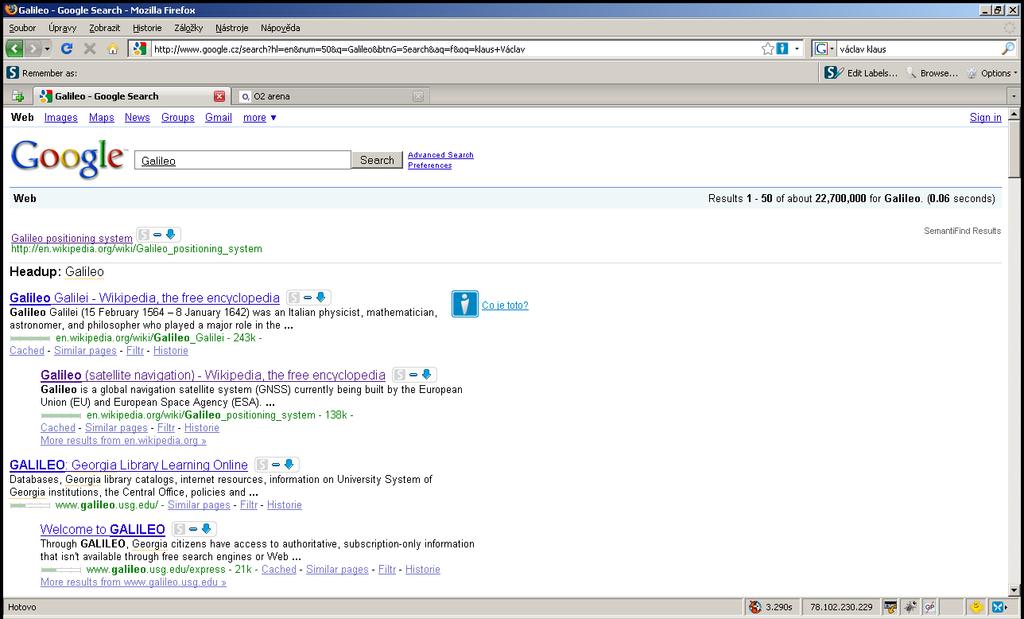Click the blue down arrow beside Galileo positioning system

pyautogui.click(x=170, y=234)
